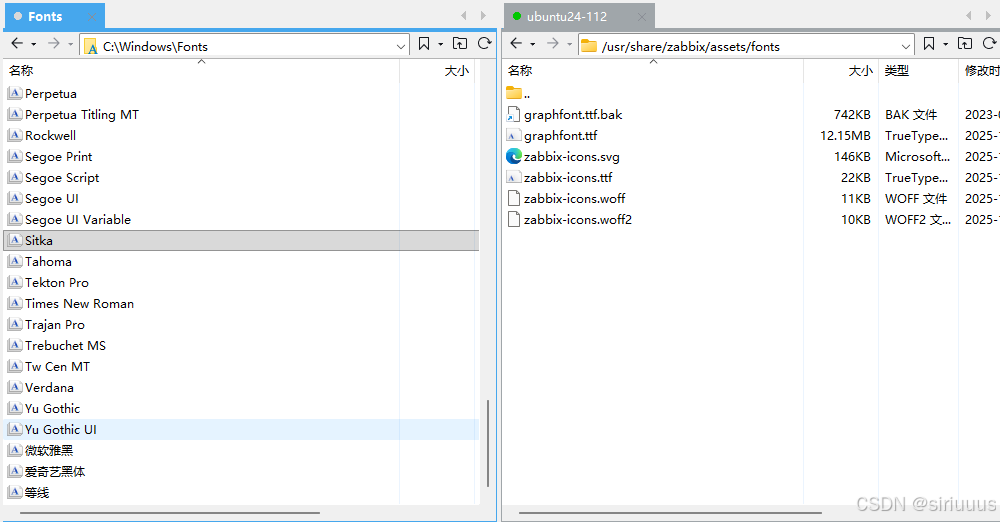Screen dimensions: 1000x522
Task: Select the zabbix-icons.woff file
Action: [x=574, y=199]
